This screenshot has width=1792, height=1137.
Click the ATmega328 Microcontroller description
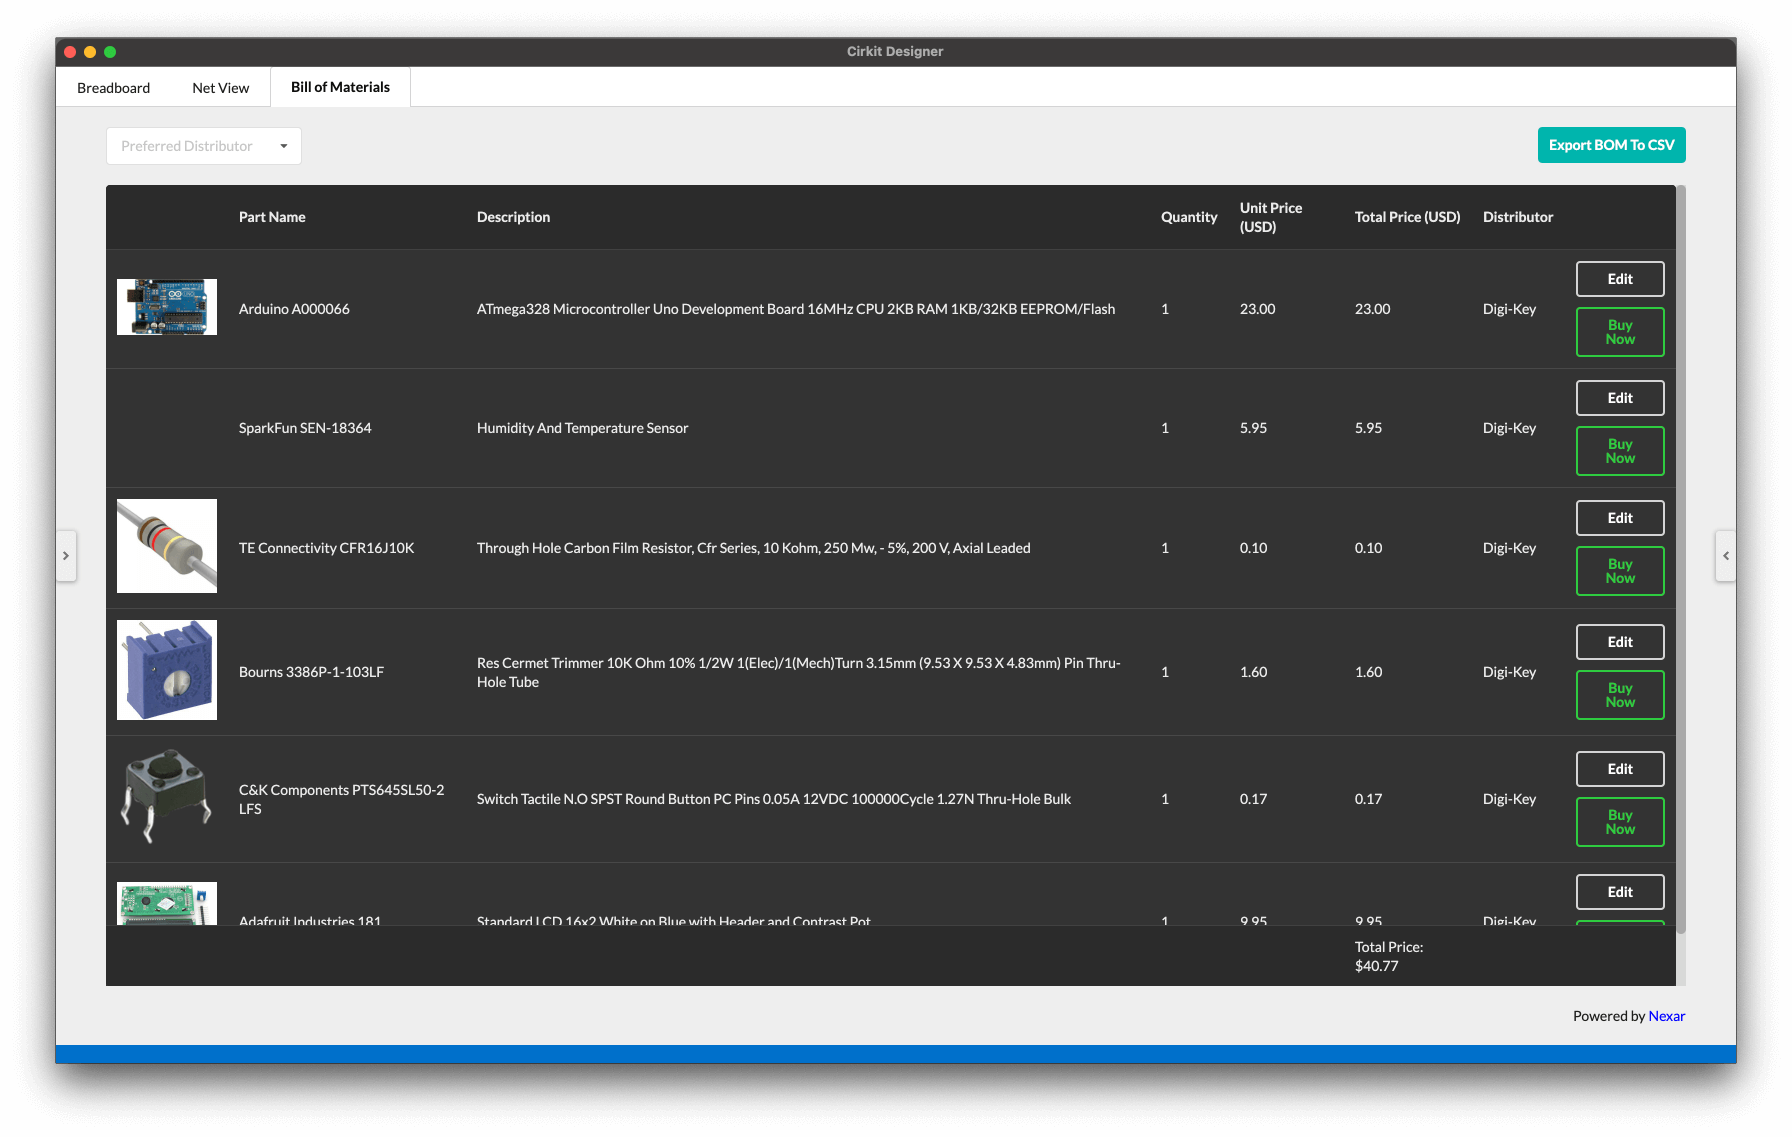(796, 309)
